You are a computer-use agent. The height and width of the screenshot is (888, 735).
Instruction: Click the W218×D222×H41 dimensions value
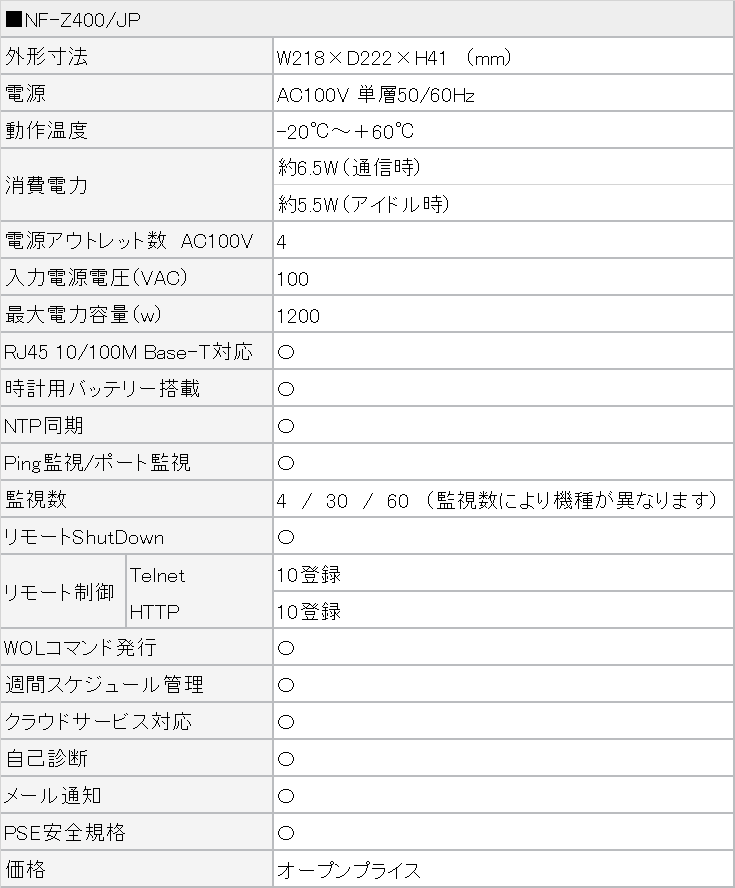click(394, 58)
